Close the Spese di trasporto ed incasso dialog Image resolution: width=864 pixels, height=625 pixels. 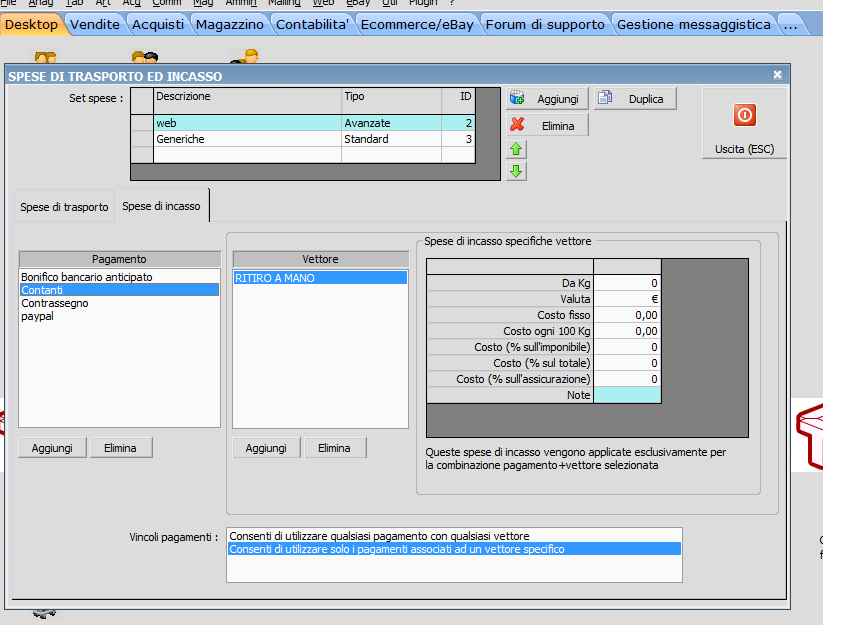[777, 74]
